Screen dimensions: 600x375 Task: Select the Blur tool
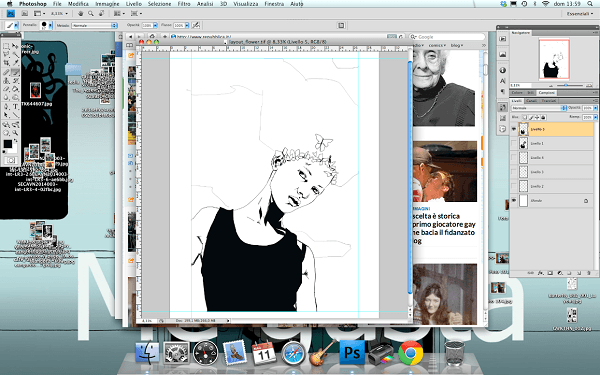(6, 97)
